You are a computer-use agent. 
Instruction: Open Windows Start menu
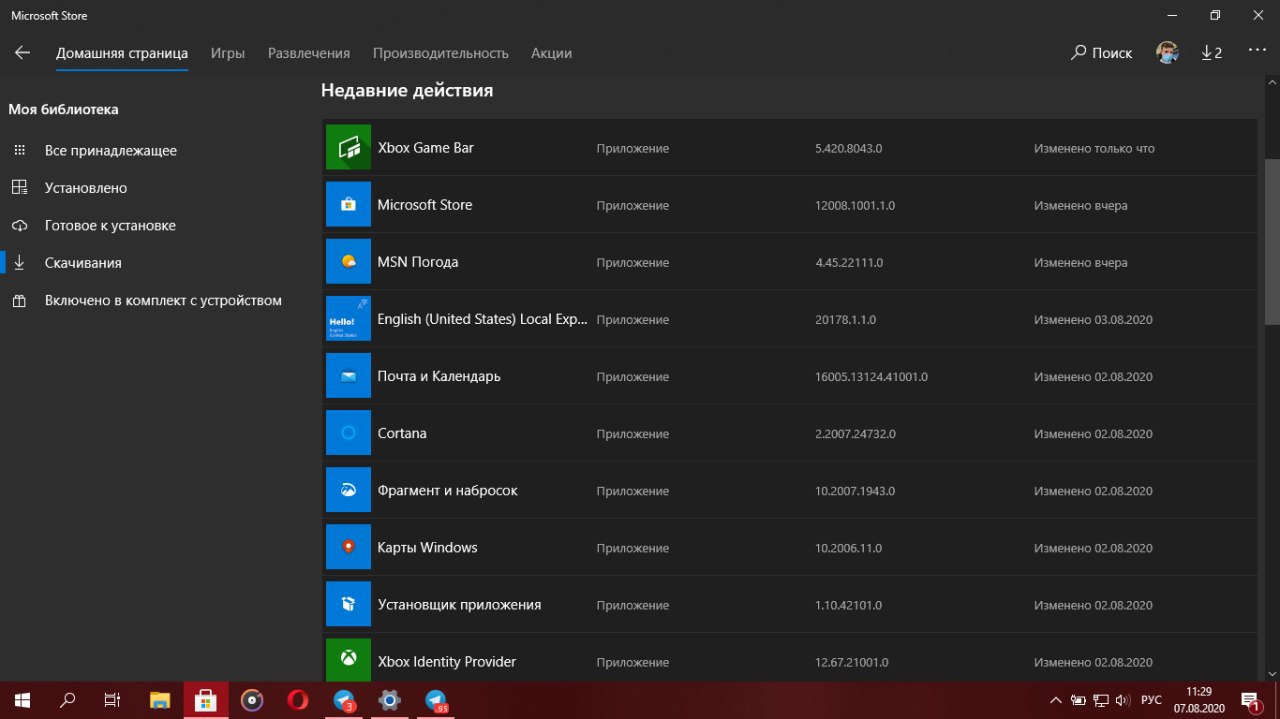tap(22, 700)
